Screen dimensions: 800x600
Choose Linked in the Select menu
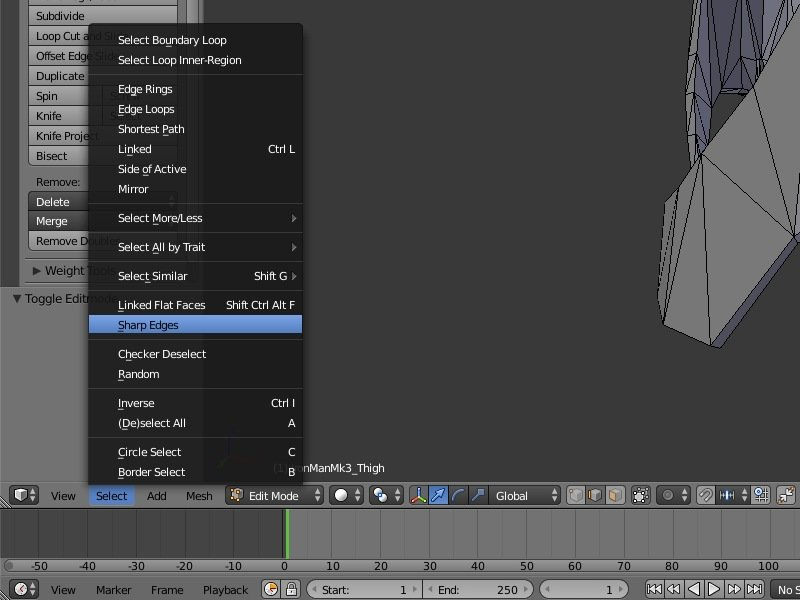tap(195, 149)
